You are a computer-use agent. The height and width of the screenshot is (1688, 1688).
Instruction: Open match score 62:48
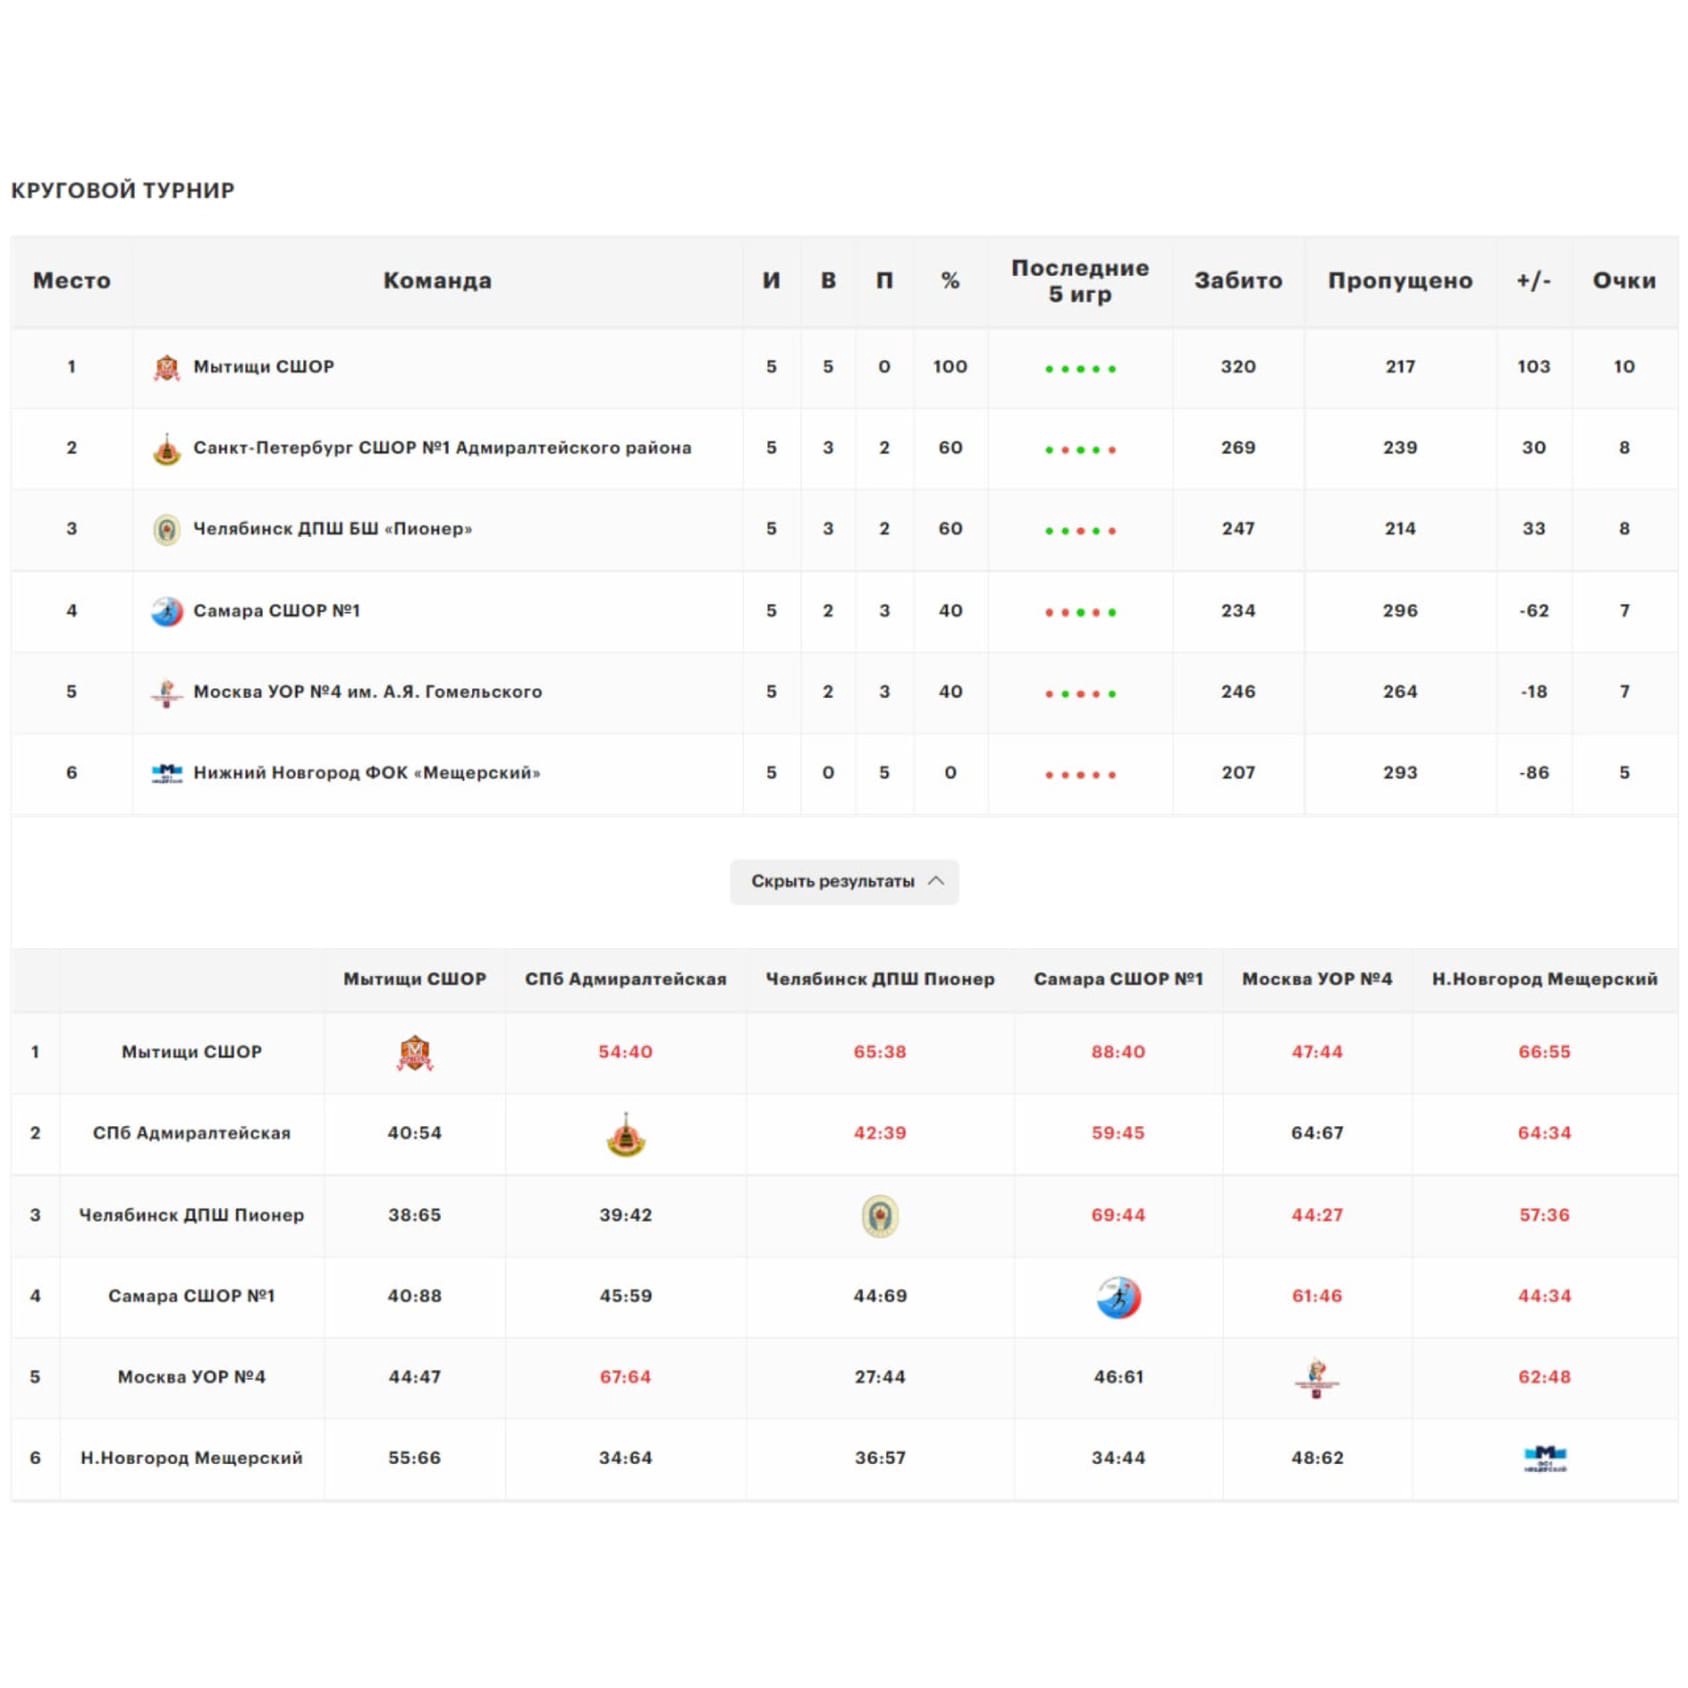[x=1545, y=1377]
